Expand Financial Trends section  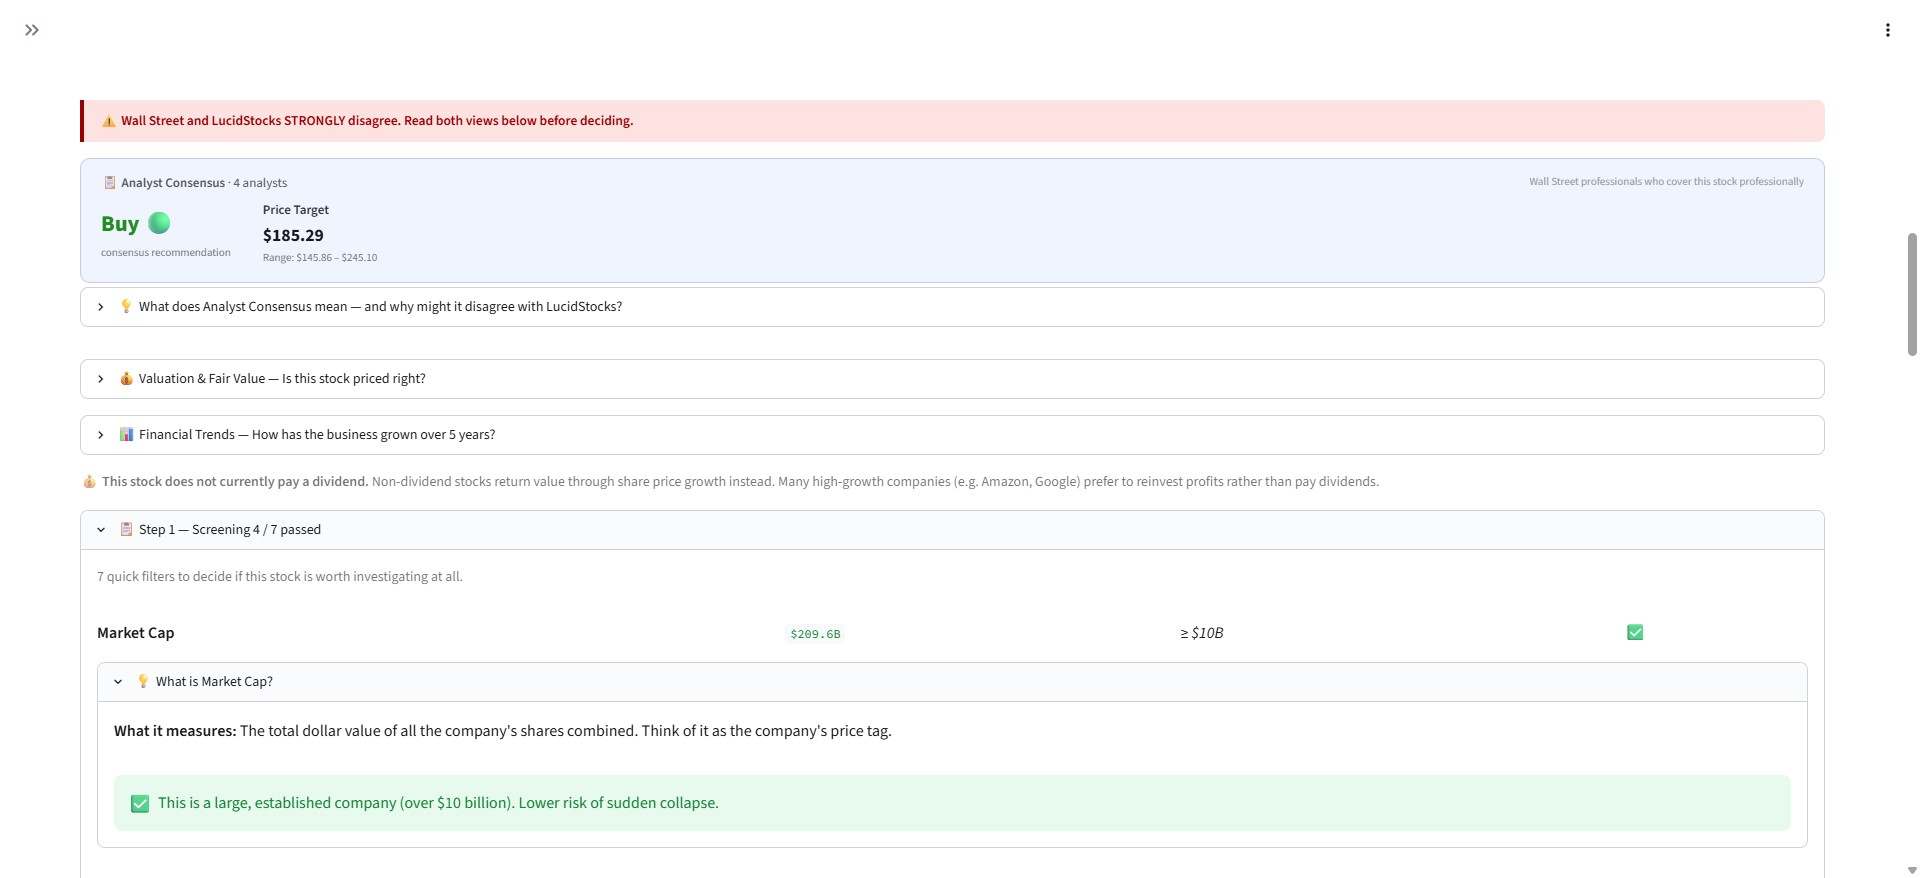point(952,435)
